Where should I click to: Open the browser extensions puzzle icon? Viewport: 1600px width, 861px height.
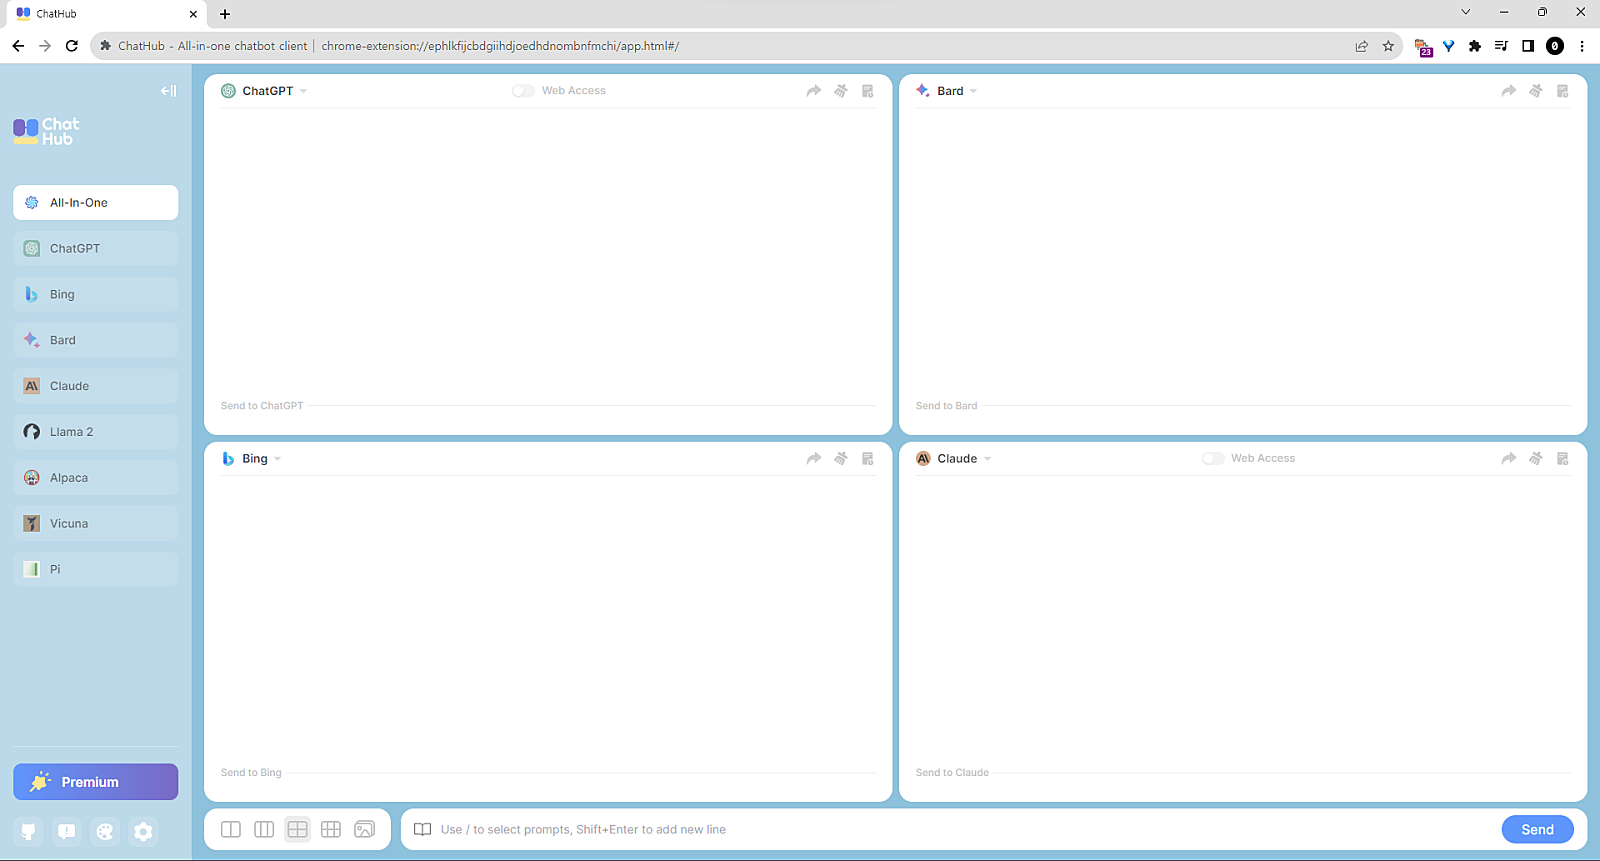coord(1475,46)
